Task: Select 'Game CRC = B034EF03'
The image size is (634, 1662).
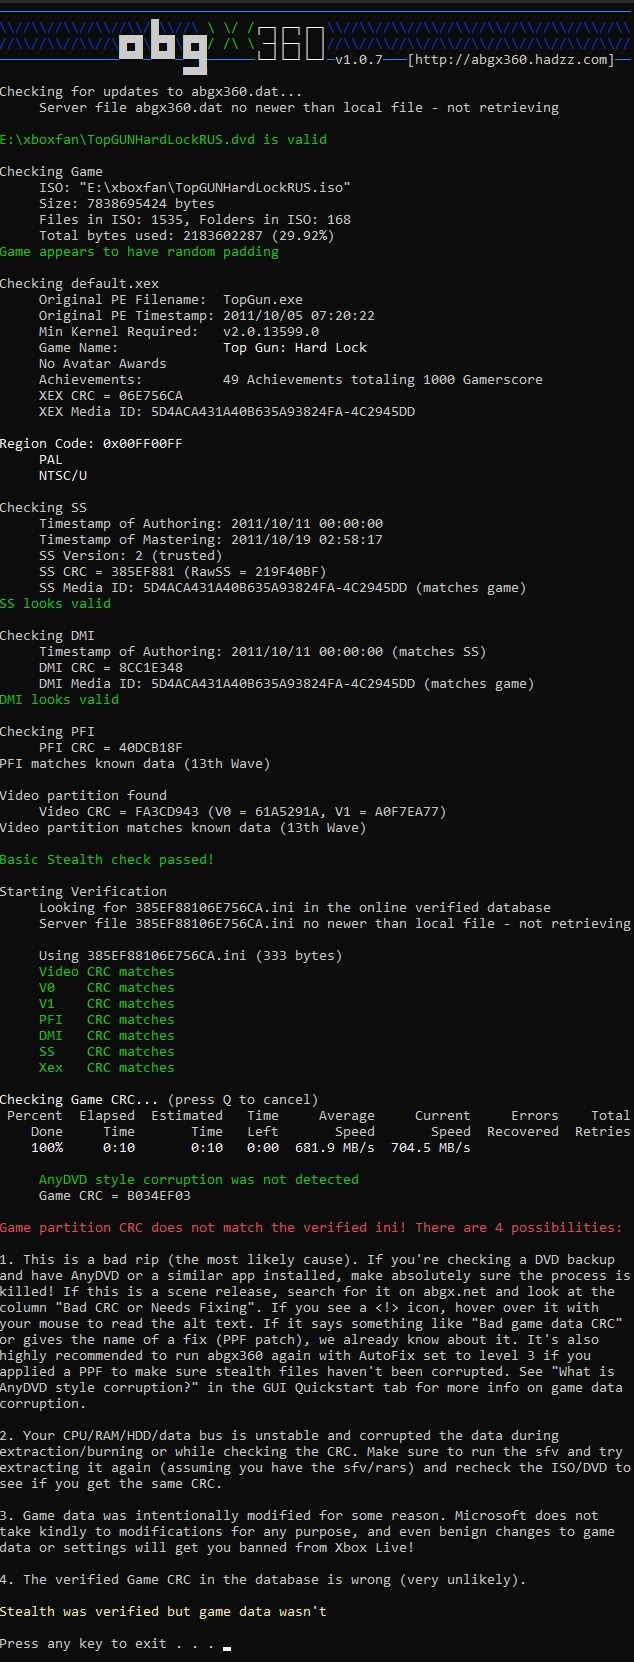Action: (115, 1196)
